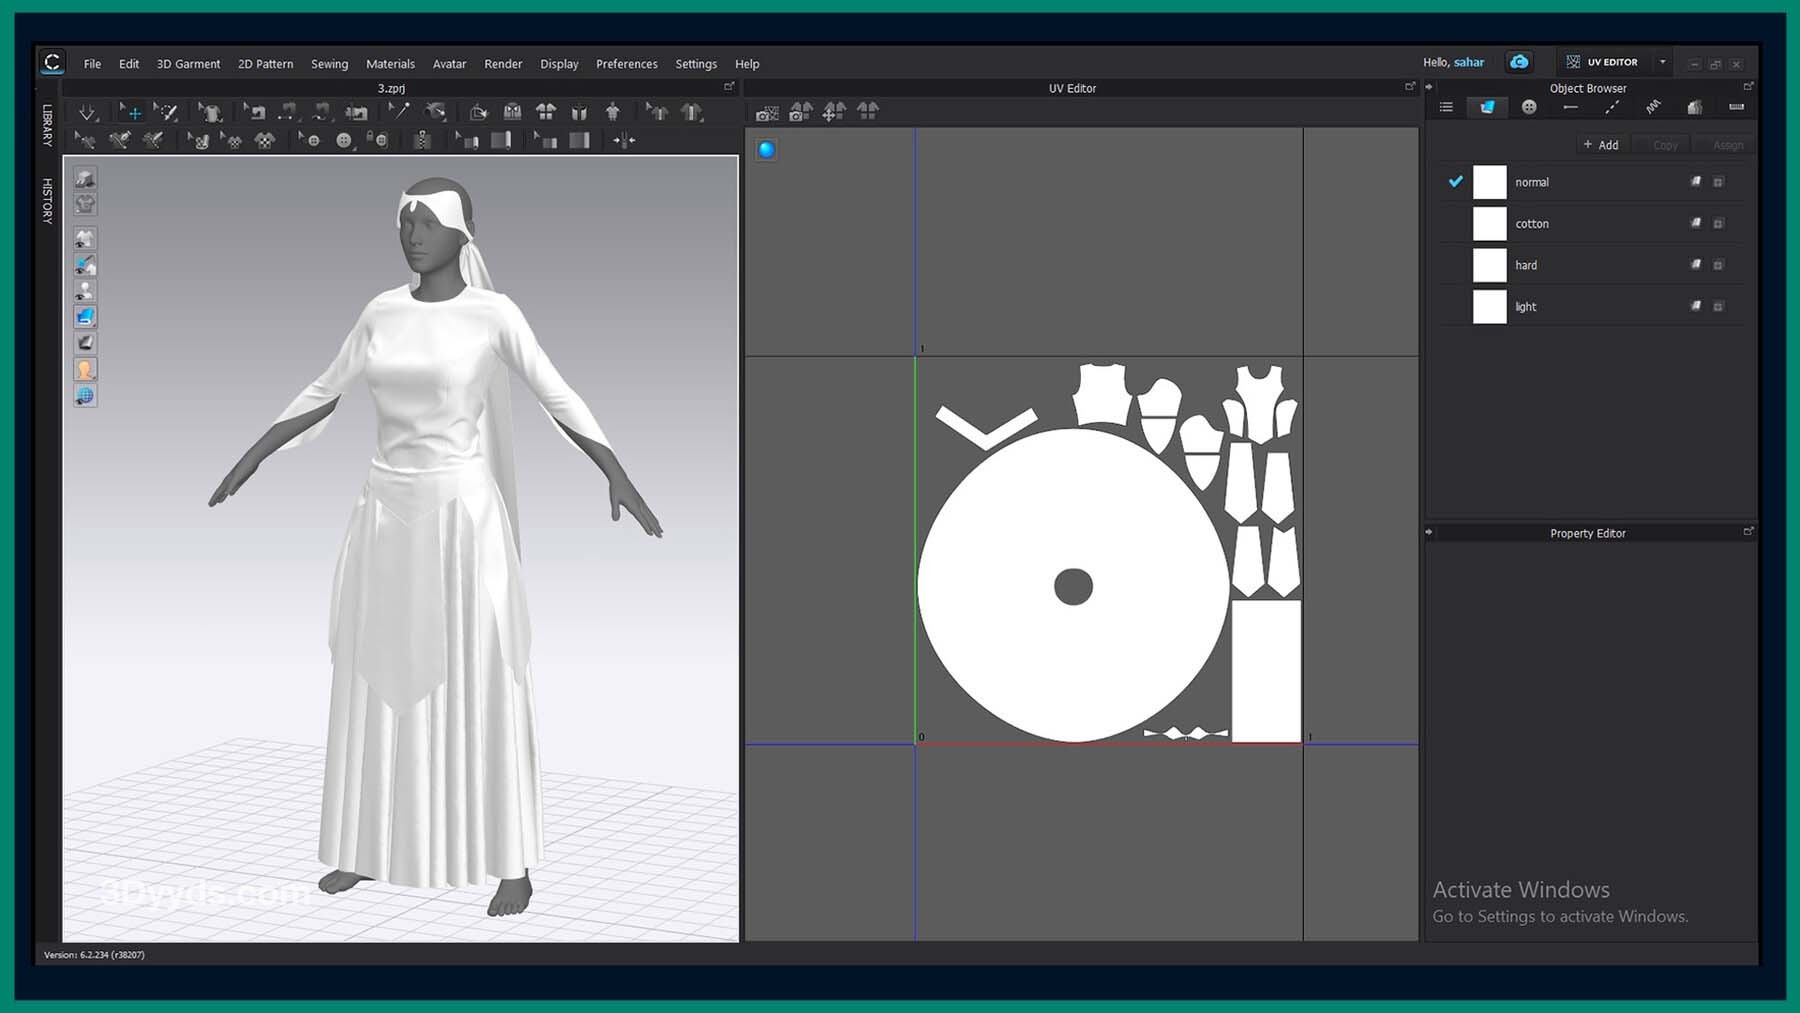This screenshot has height=1013, width=1800.
Task: Open the Button tab in the Object Browser
Action: 1529,107
